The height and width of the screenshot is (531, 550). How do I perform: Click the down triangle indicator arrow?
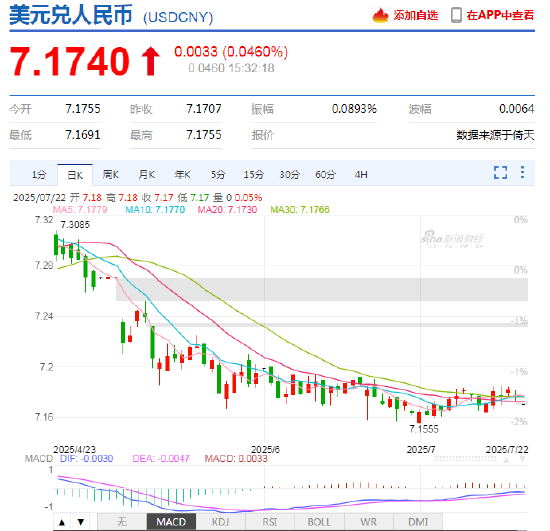81,522
